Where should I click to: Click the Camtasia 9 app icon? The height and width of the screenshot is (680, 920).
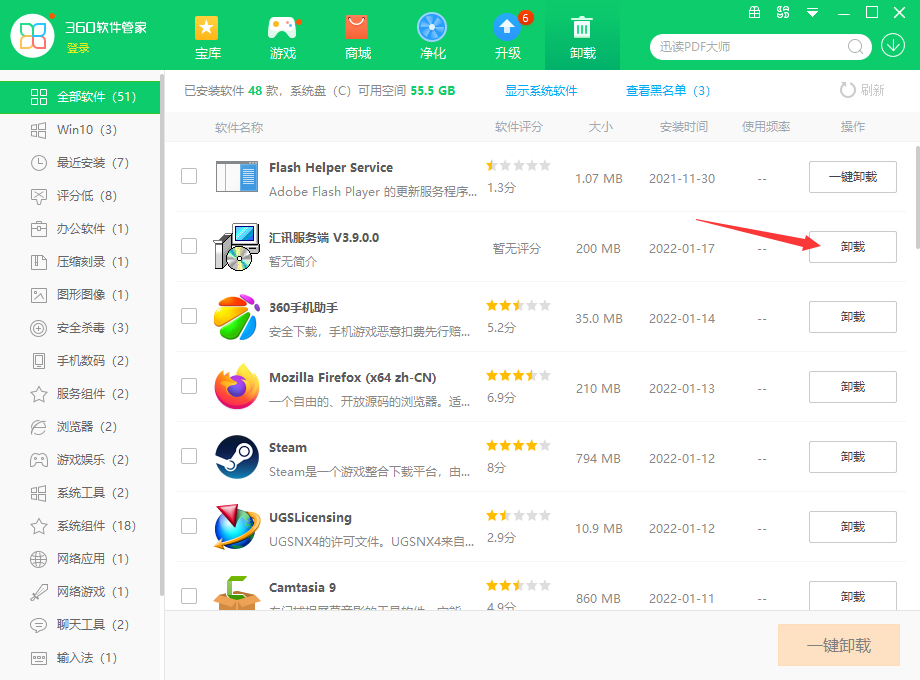point(236,593)
